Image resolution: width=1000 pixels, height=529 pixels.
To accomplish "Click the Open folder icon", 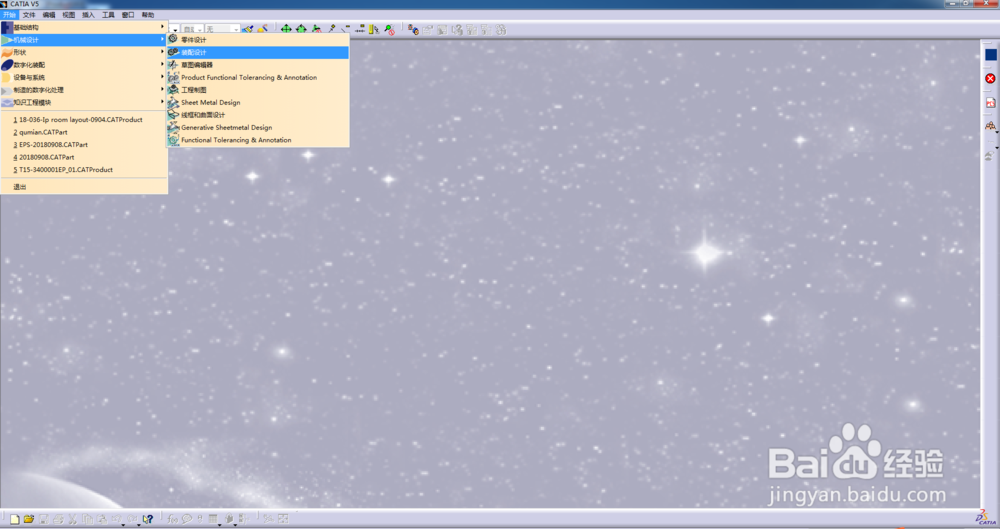I will pyautogui.click(x=29, y=519).
